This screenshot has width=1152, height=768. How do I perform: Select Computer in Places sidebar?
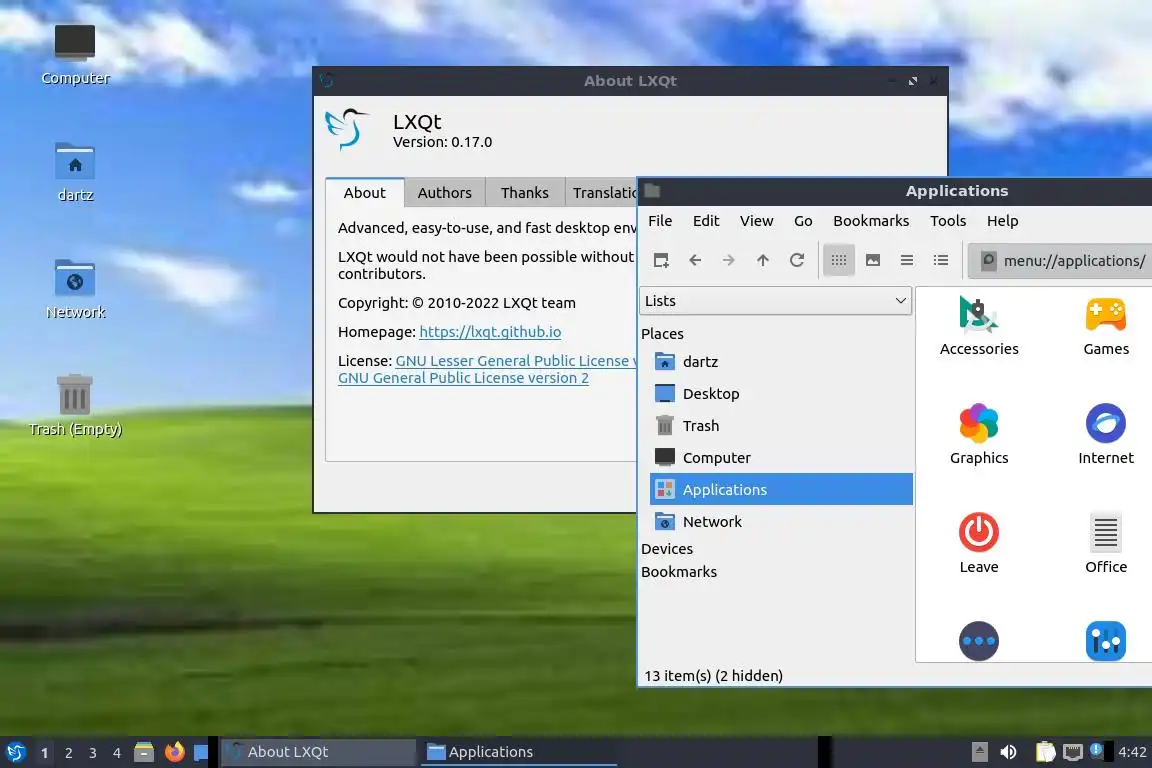tap(781, 457)
